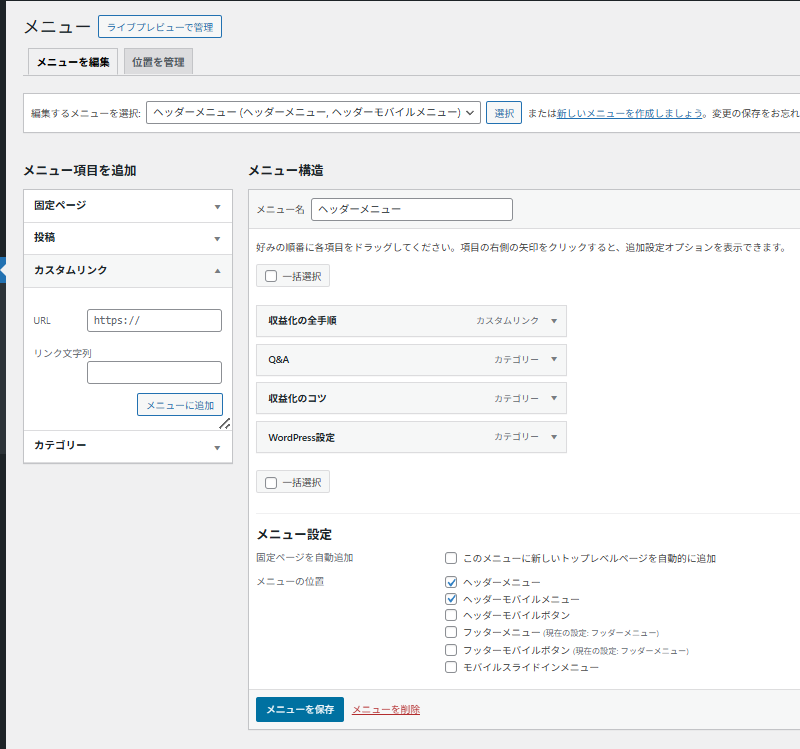Open settings arrow for 収益化の全手順 item
This screenshot has height=749, width=800.
click(553, 321)
